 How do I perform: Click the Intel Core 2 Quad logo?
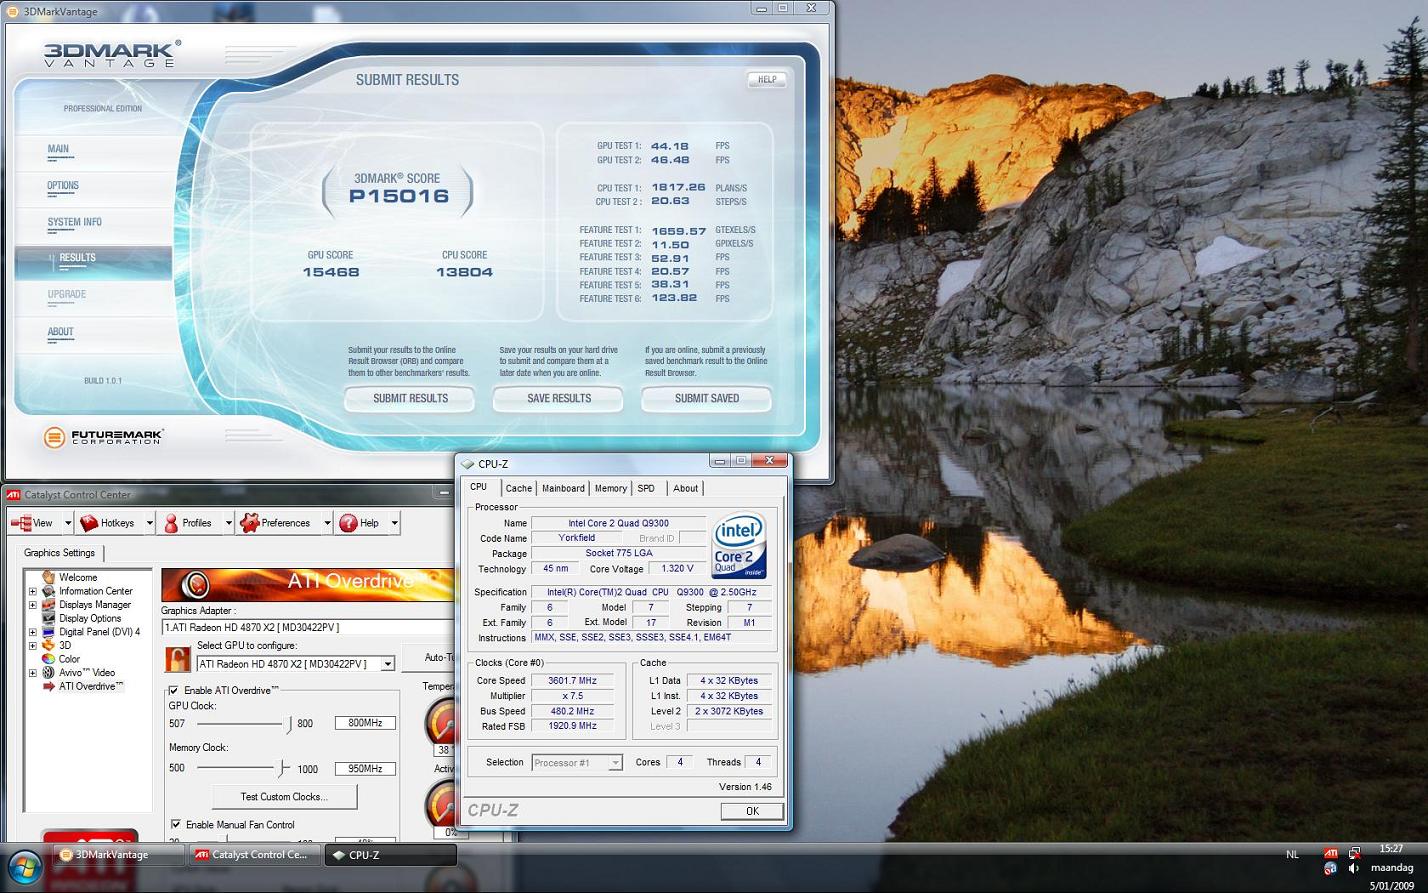(x=739, y=545)
